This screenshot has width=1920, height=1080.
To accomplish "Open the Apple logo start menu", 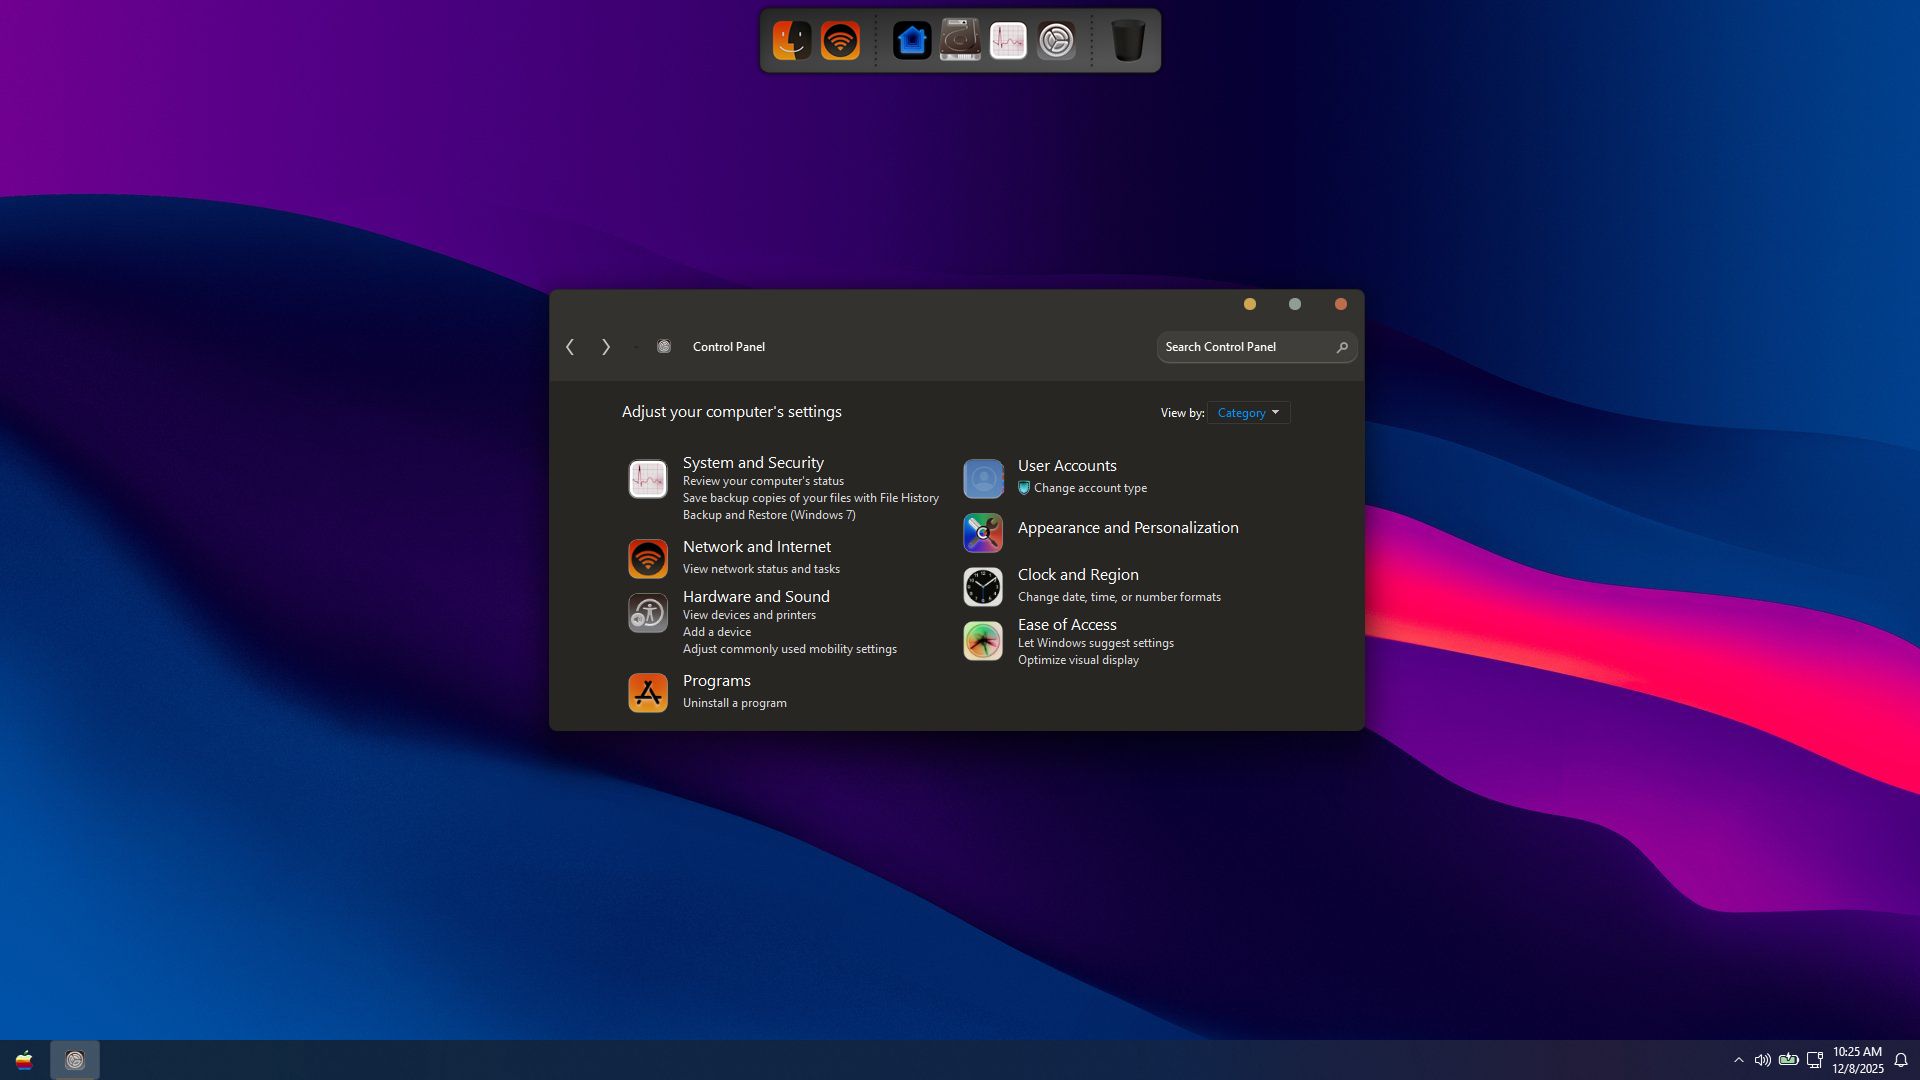I will (x=24, y=1060).
